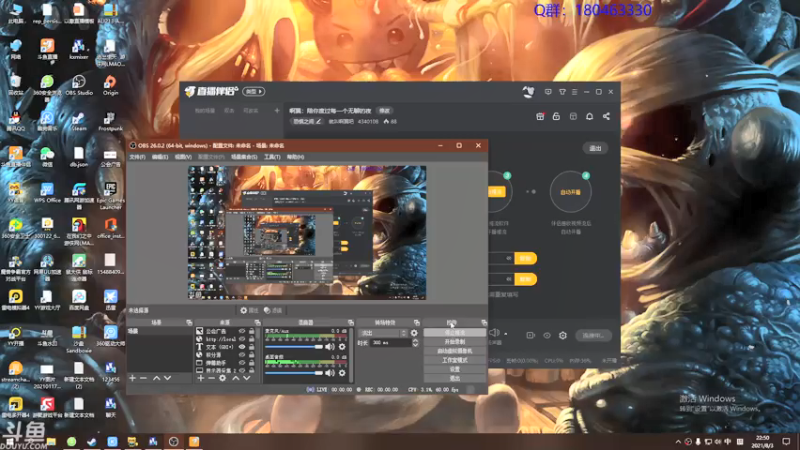800x450 pixels.
Task: Lock the 弹幕助手 source
Action: click(252, 363)
